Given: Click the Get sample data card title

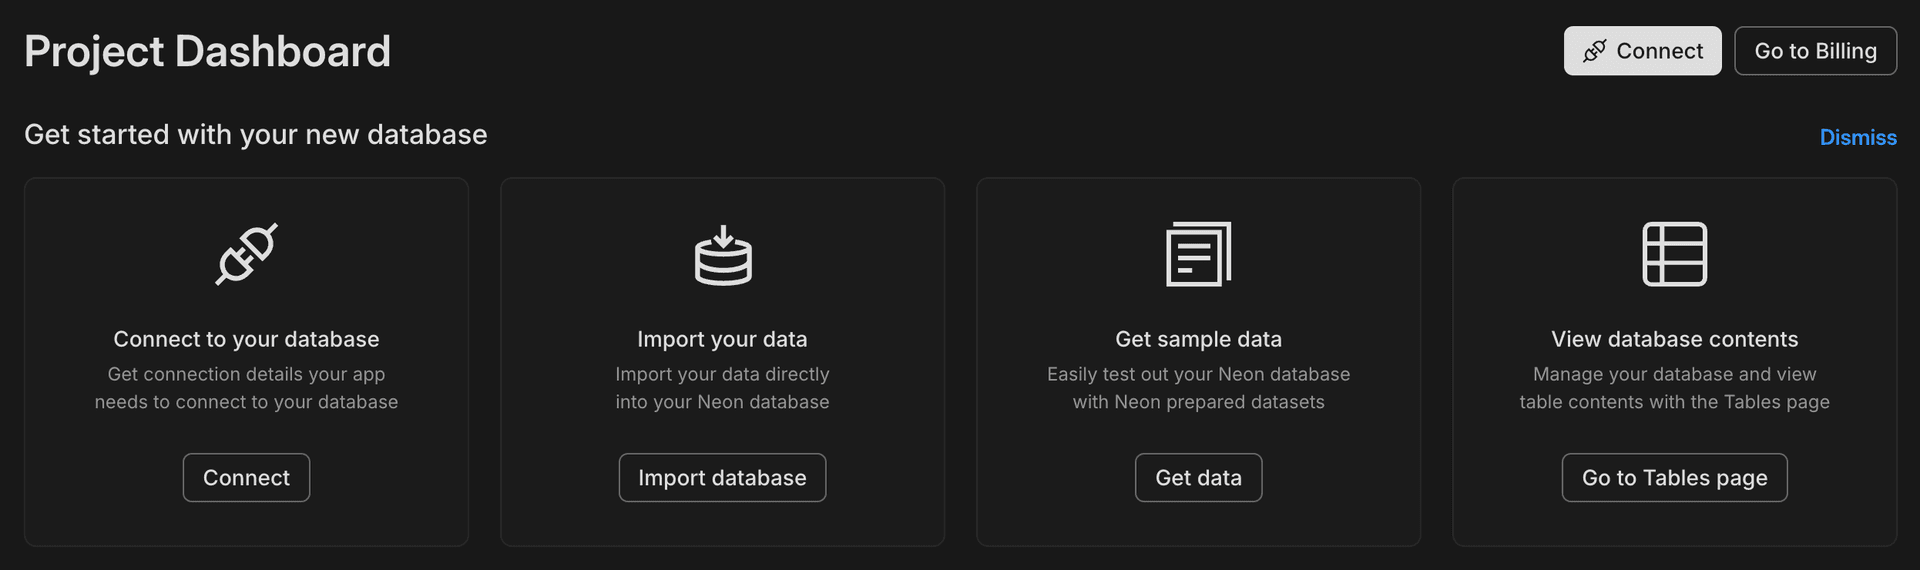Looking at the screenshot, I should [1198, 339].
